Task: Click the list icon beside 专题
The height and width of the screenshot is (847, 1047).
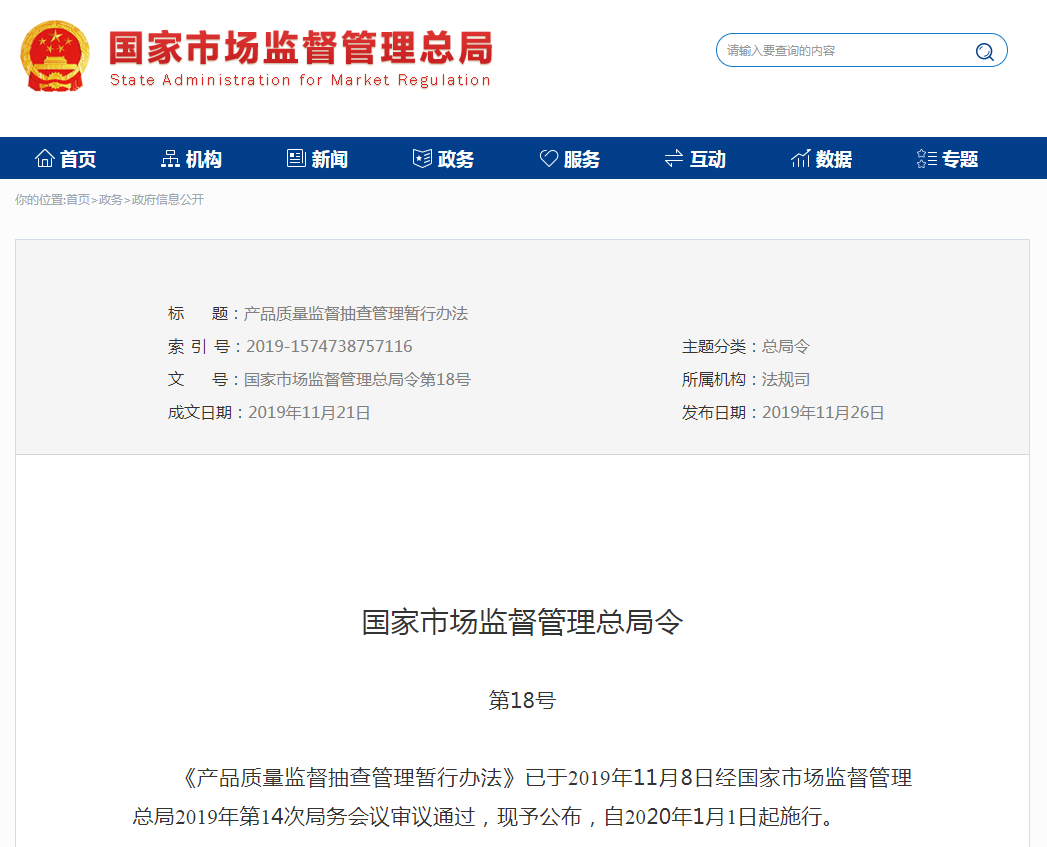Action: pyautogui.click(x=926, y=158)
